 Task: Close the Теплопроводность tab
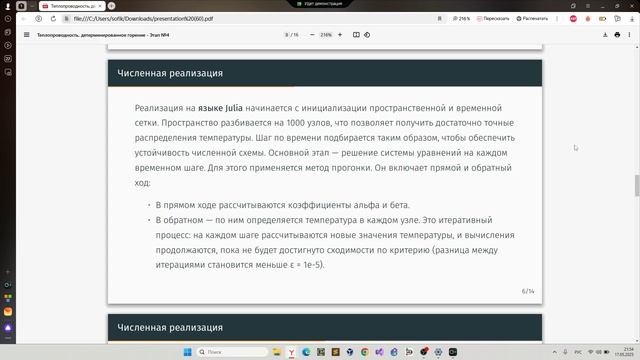coord(100,6)
